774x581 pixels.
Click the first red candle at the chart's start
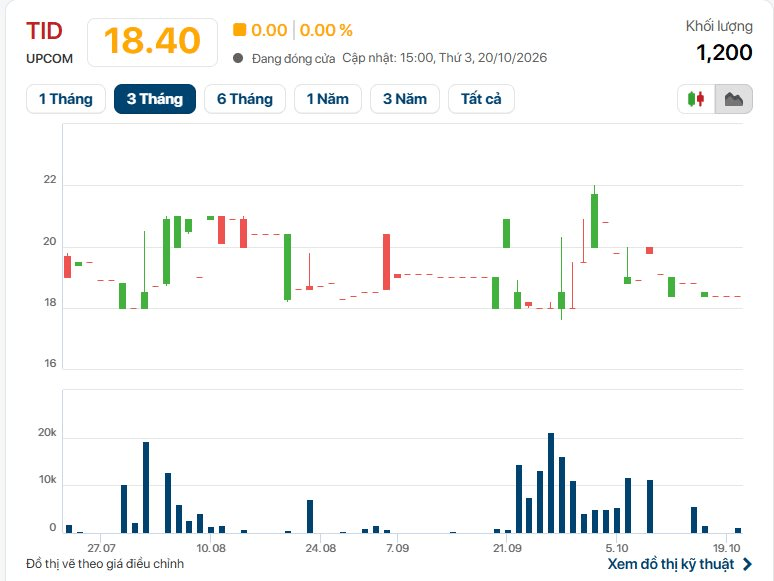tap(68, 267)
